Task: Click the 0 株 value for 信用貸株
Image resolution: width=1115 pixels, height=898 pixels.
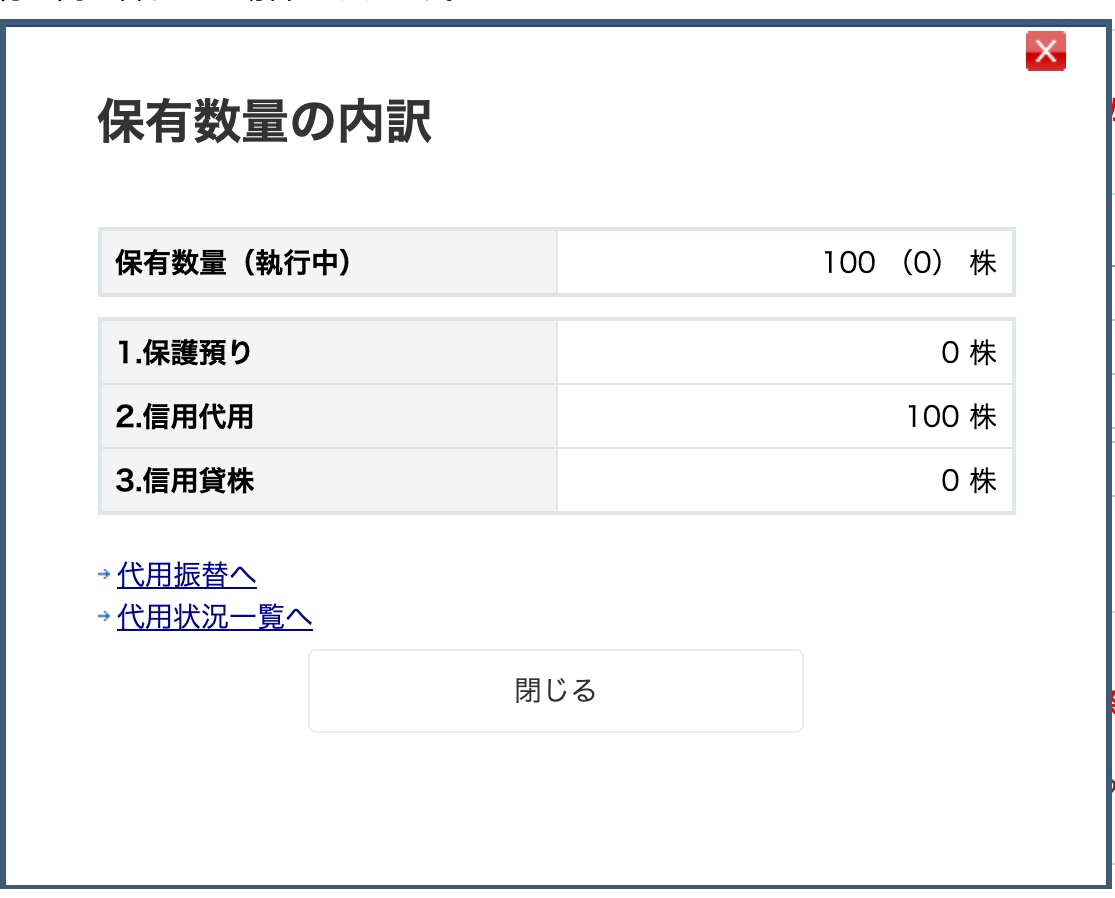Action: pos(969,481)
